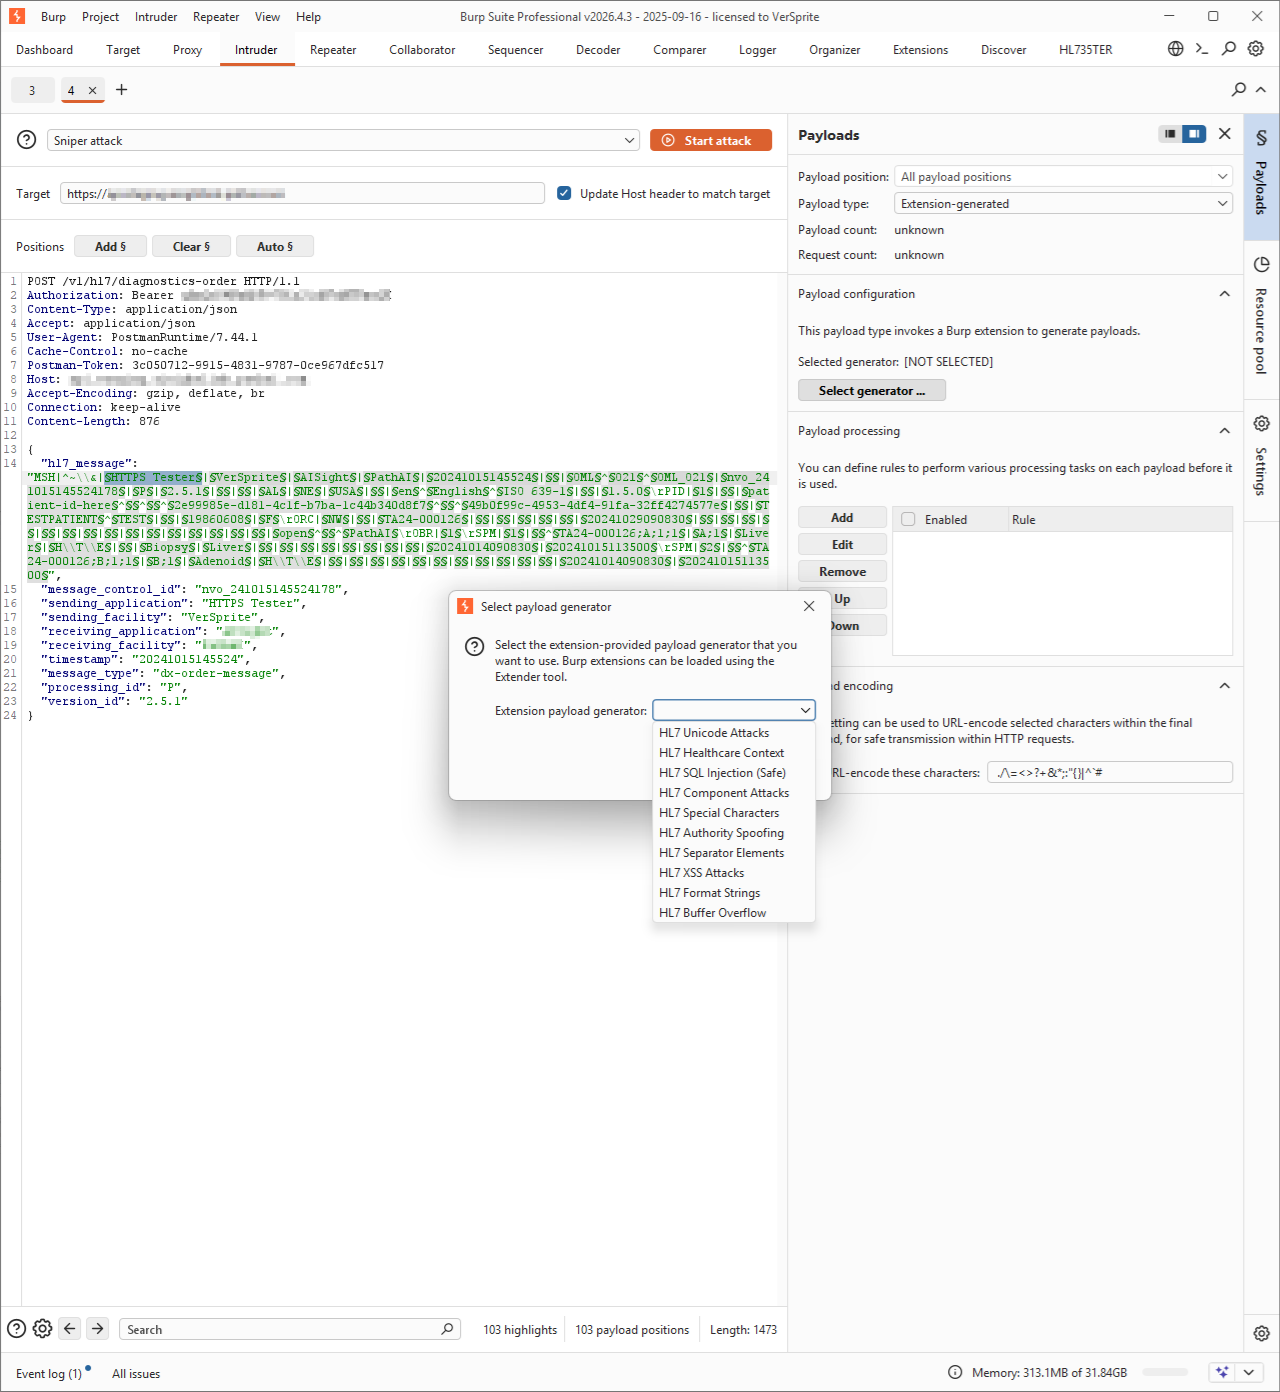
Task: Click the editor help icon at bottom
Action: point(17,1329)
